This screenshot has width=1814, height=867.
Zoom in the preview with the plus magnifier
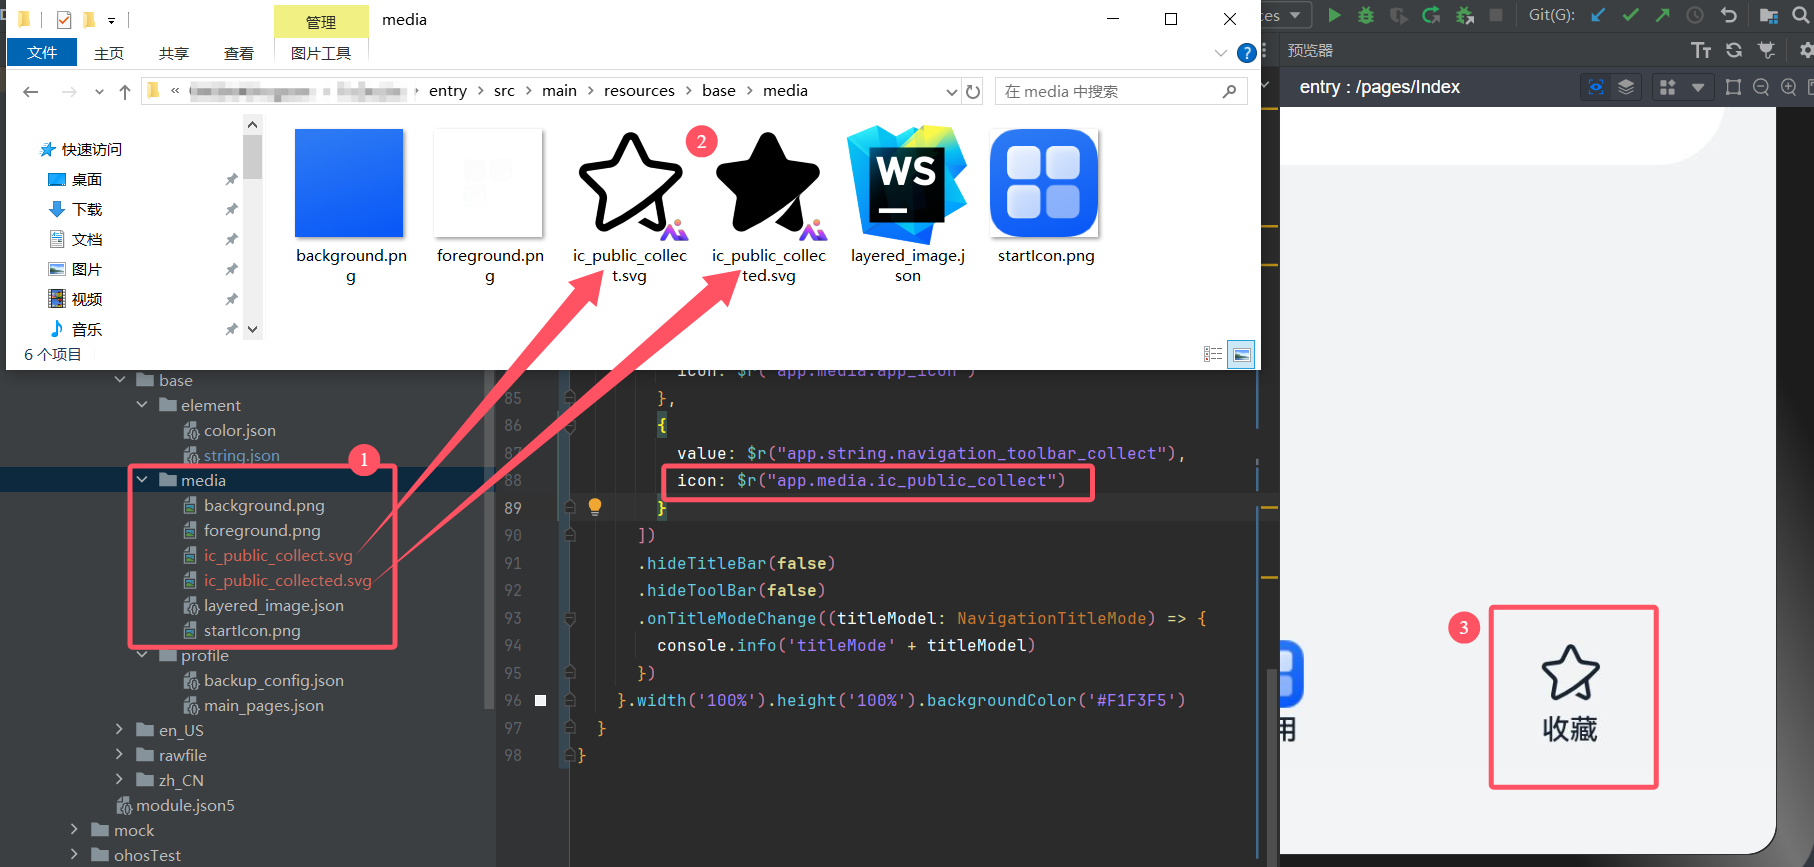(x=1789, y=87)
